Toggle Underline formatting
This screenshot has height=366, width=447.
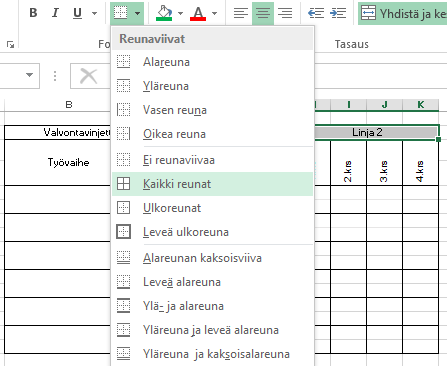(x=77, y=13)
